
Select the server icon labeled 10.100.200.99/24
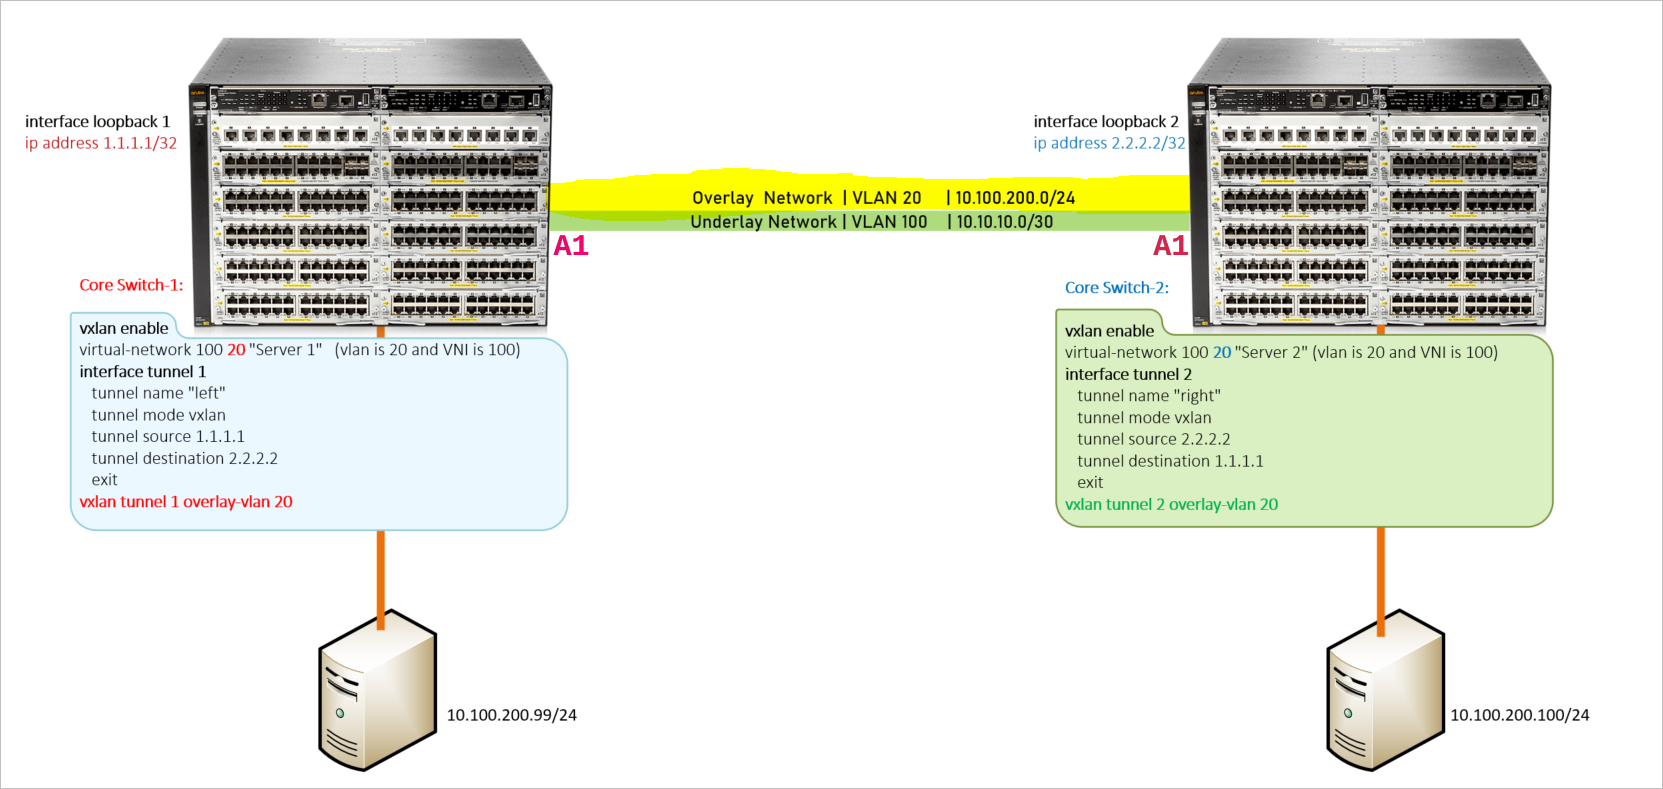[378, 690]
